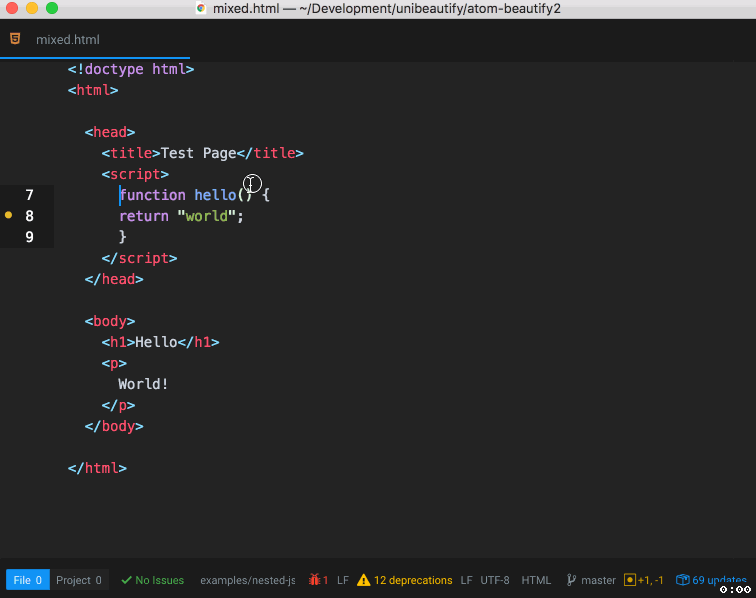Click the Test Page title text
The image size is (756, 598).
[x=198, y=153]
